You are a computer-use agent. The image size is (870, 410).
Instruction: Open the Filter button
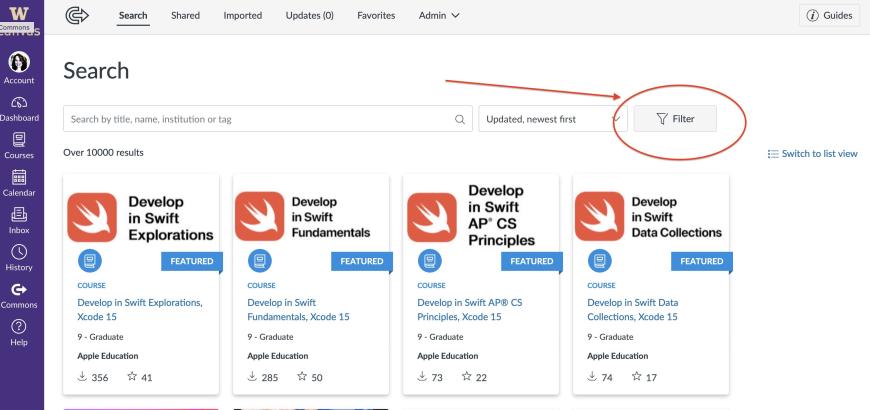(675, 119)
